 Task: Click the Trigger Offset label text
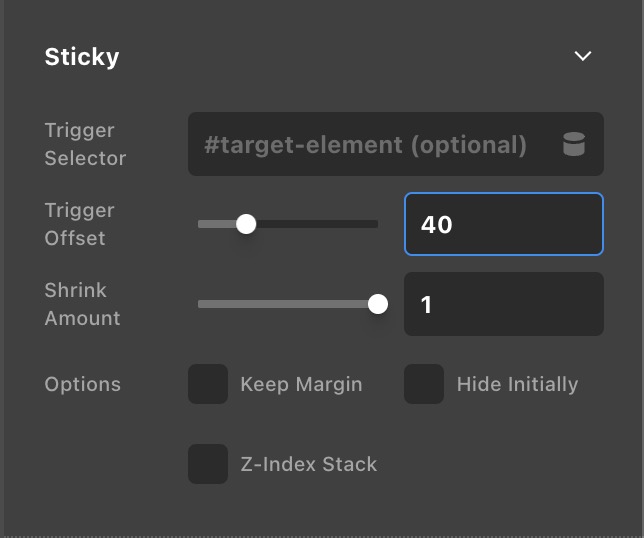click(79, 224)
